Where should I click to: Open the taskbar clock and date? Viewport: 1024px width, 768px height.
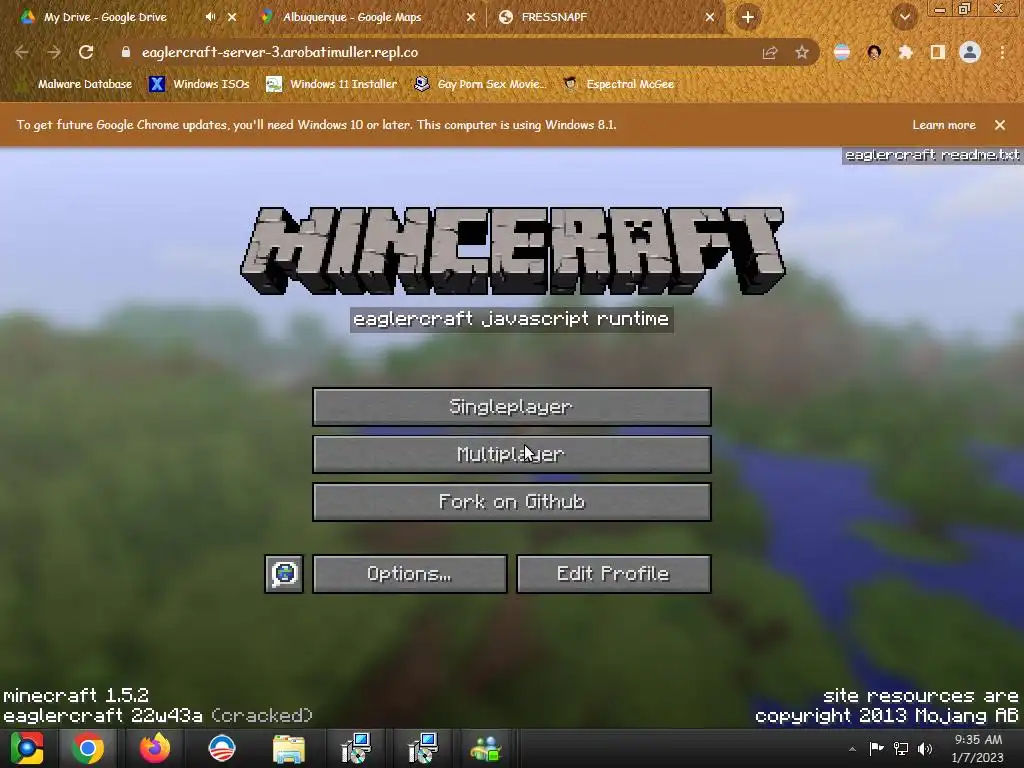tap(978, 748)
